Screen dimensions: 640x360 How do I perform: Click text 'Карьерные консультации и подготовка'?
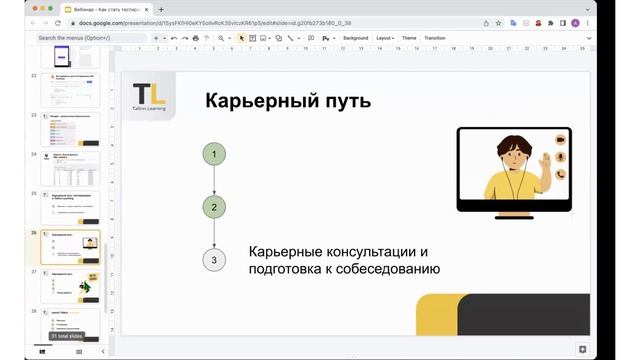coord(344,260)
